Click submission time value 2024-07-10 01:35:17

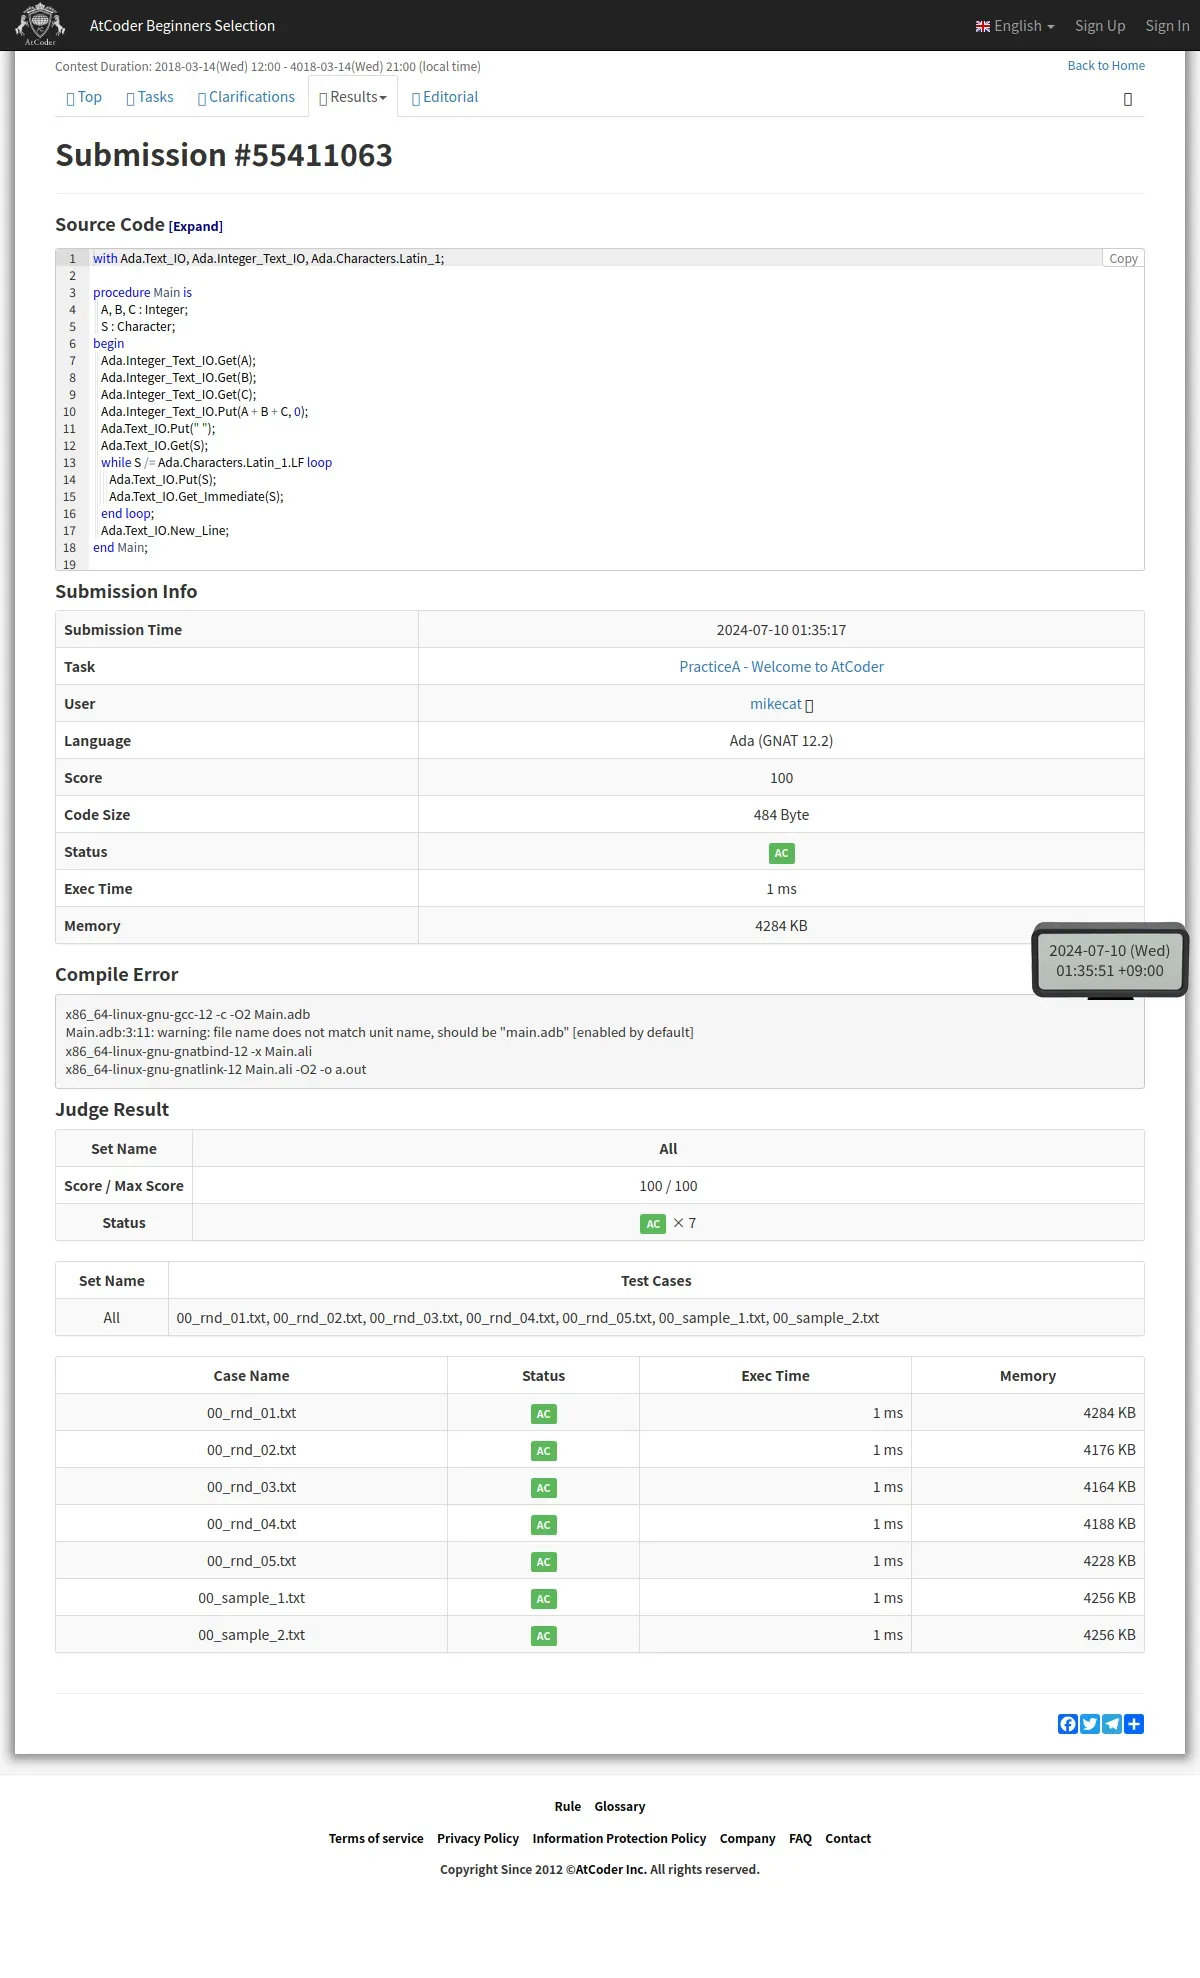(x=781, y=630)
